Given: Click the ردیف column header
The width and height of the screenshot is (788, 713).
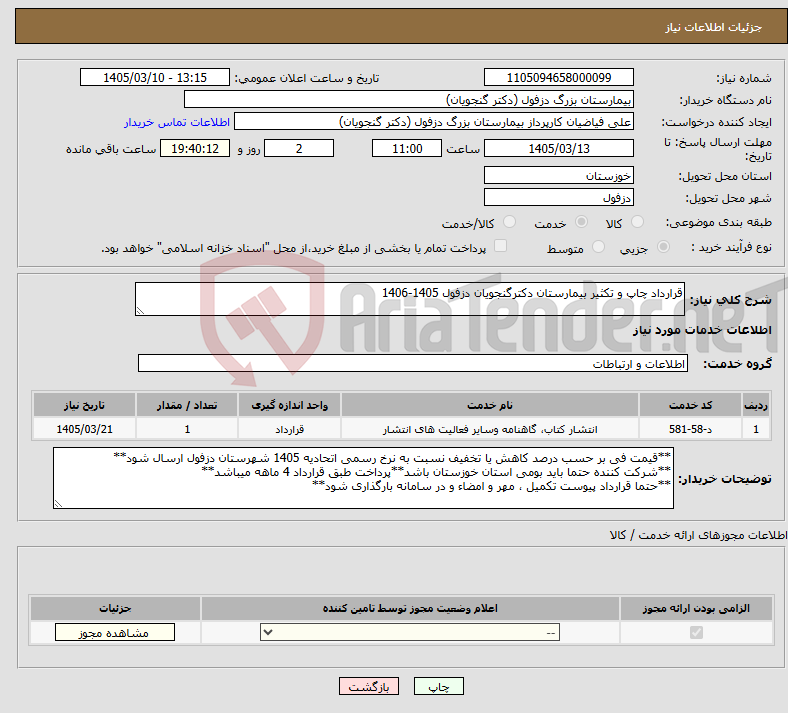Looking at the screenshot, I should point(756,405).
